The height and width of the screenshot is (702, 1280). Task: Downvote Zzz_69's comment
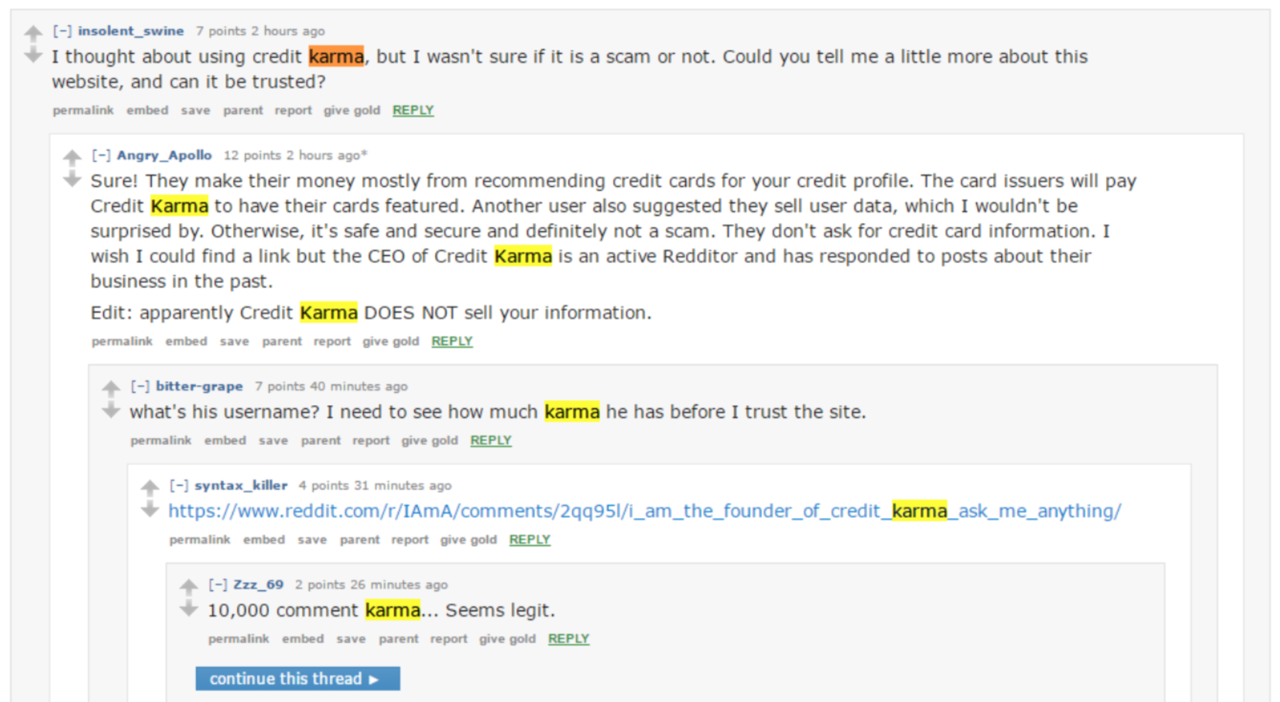[x=189, y=608]
